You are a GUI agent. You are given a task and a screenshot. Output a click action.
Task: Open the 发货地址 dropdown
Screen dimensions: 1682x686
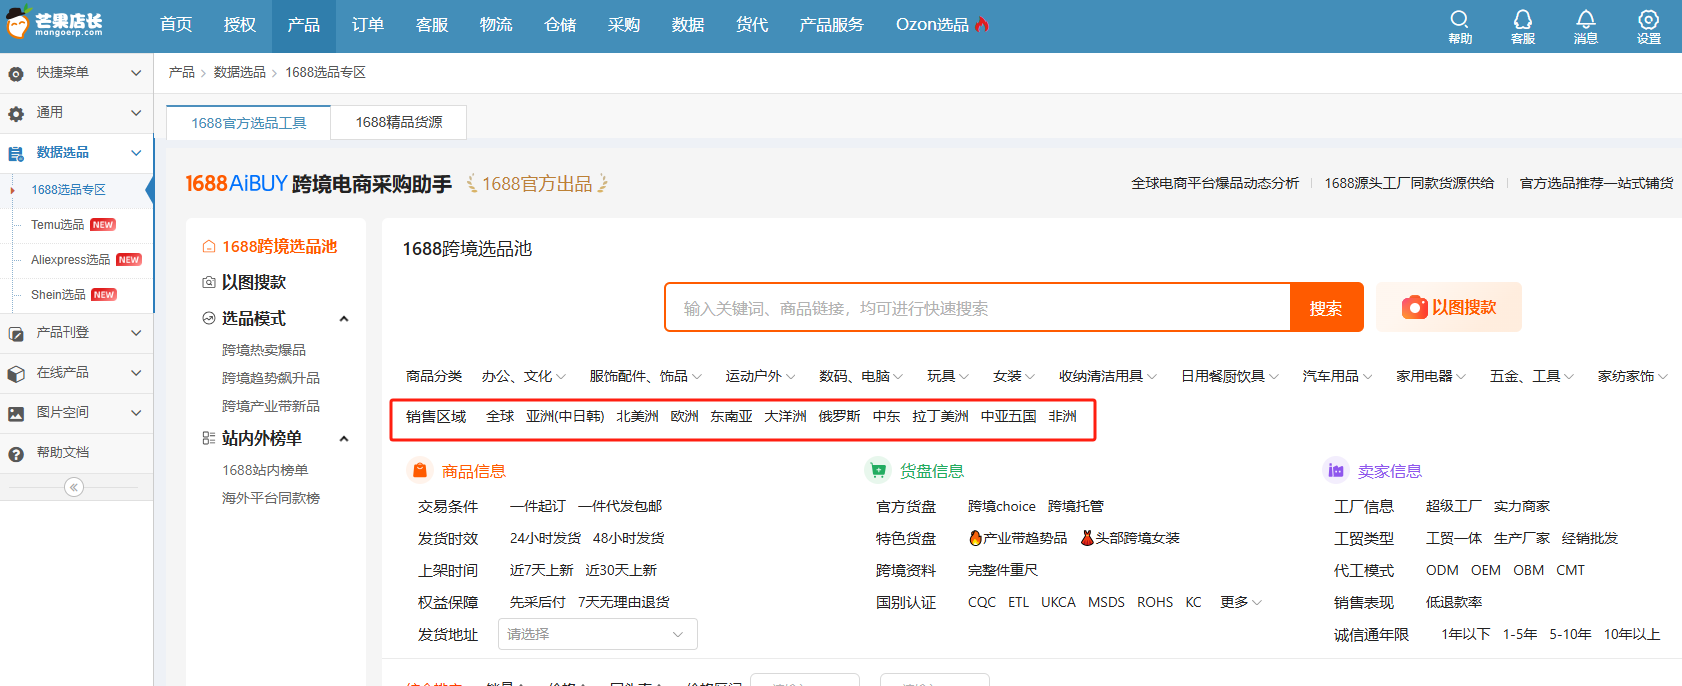pyautogui.click(x=597, y=634)
